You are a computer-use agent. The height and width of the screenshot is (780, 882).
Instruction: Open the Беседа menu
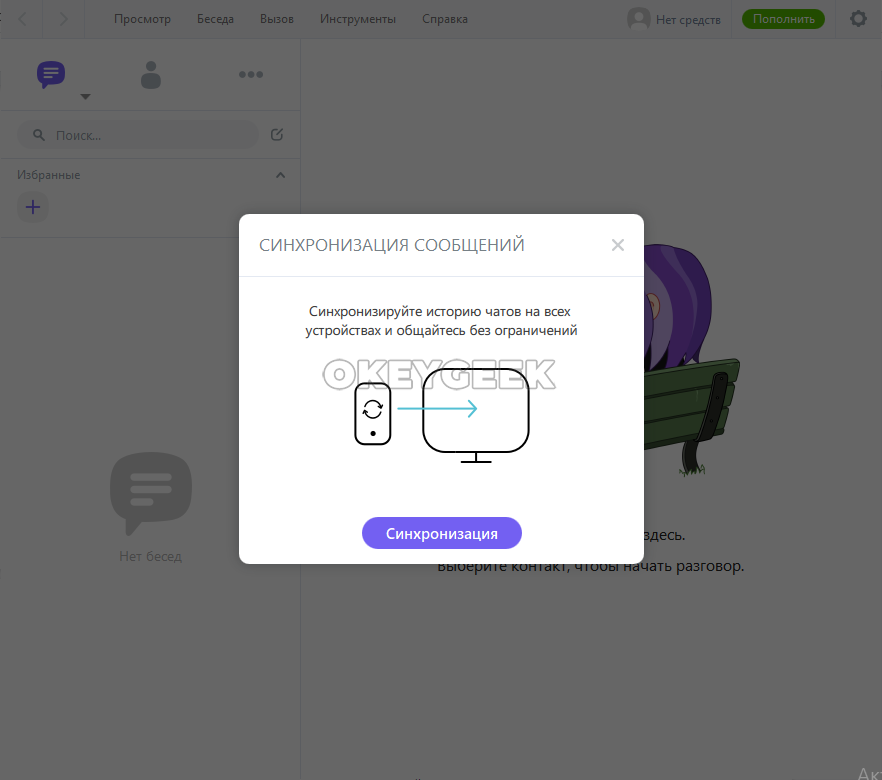coord(215,19)
